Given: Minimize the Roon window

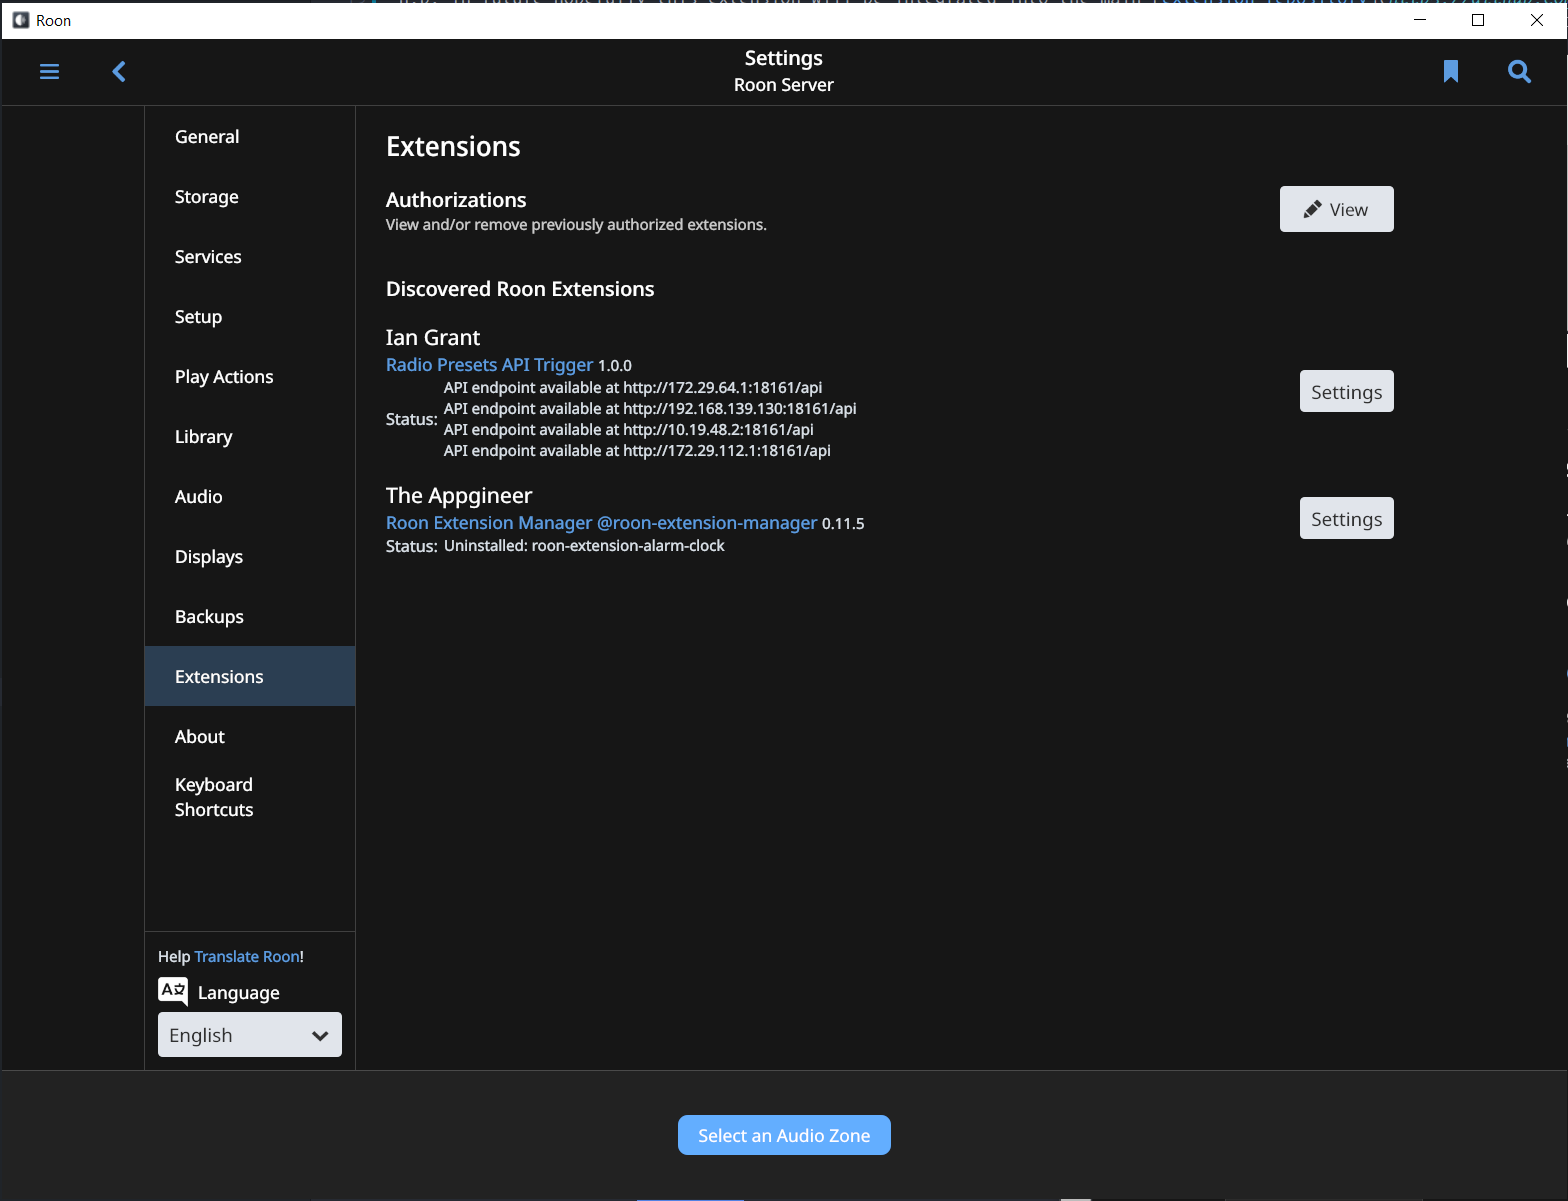Looking at the screenshot, I should click(1420, 20).
